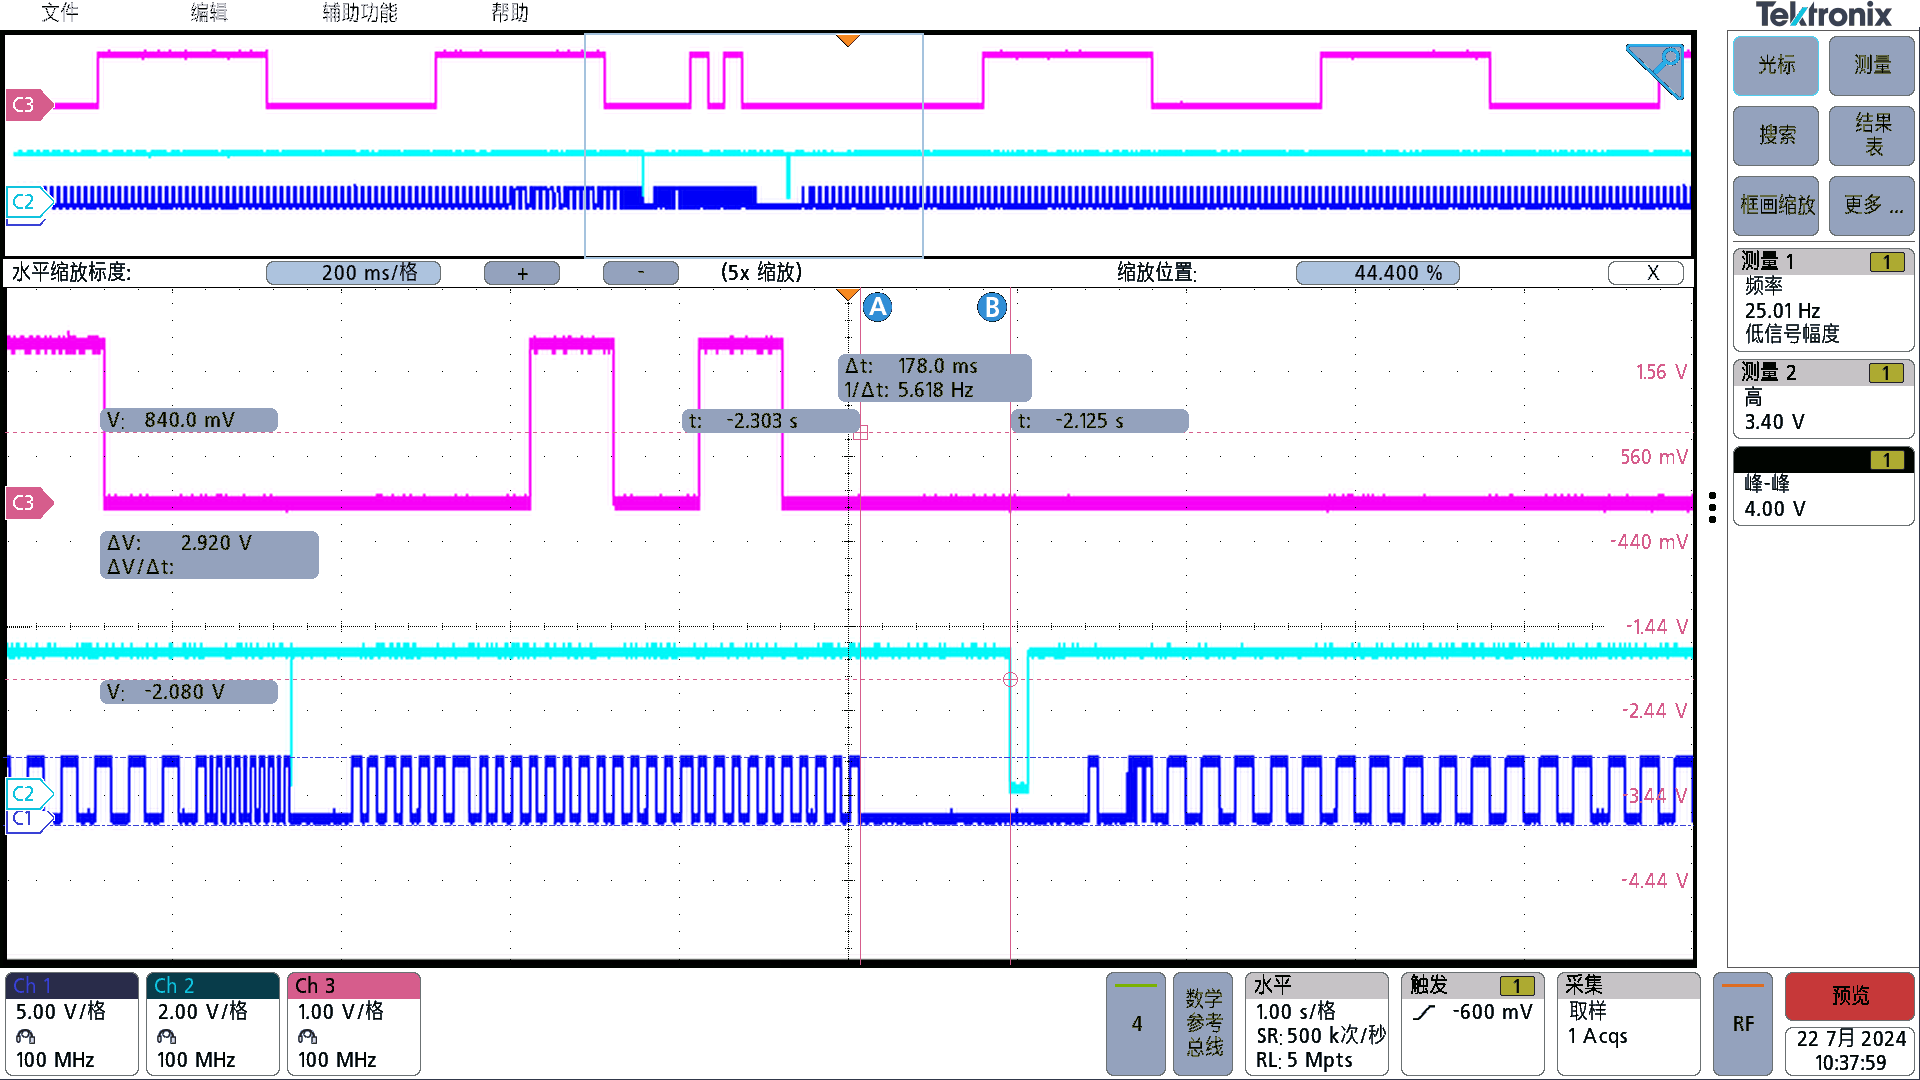The width and height of the screenshot is (1920, 1080).
Task: Open the 更多 more options dropdown
Action: [1872, 205]
